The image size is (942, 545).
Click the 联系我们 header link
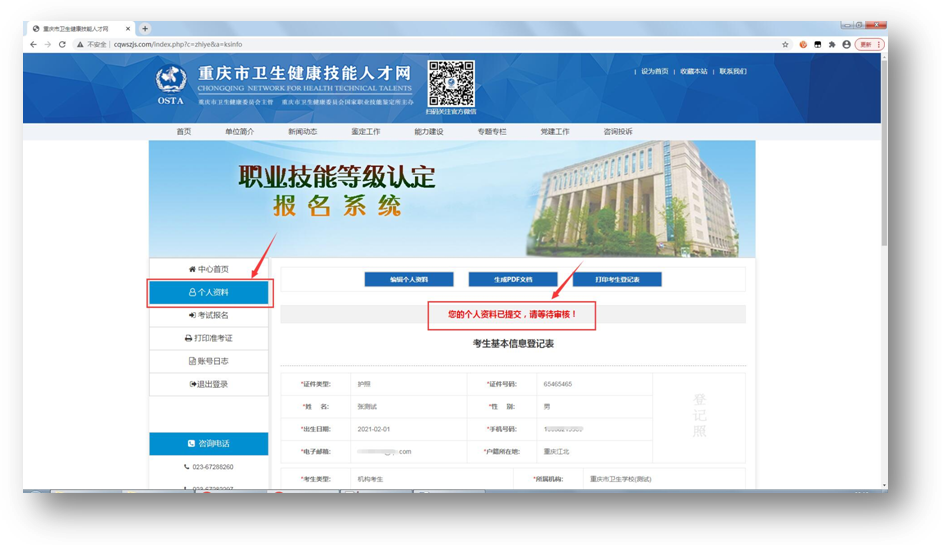pyautogui.click(x=733, y=72)
